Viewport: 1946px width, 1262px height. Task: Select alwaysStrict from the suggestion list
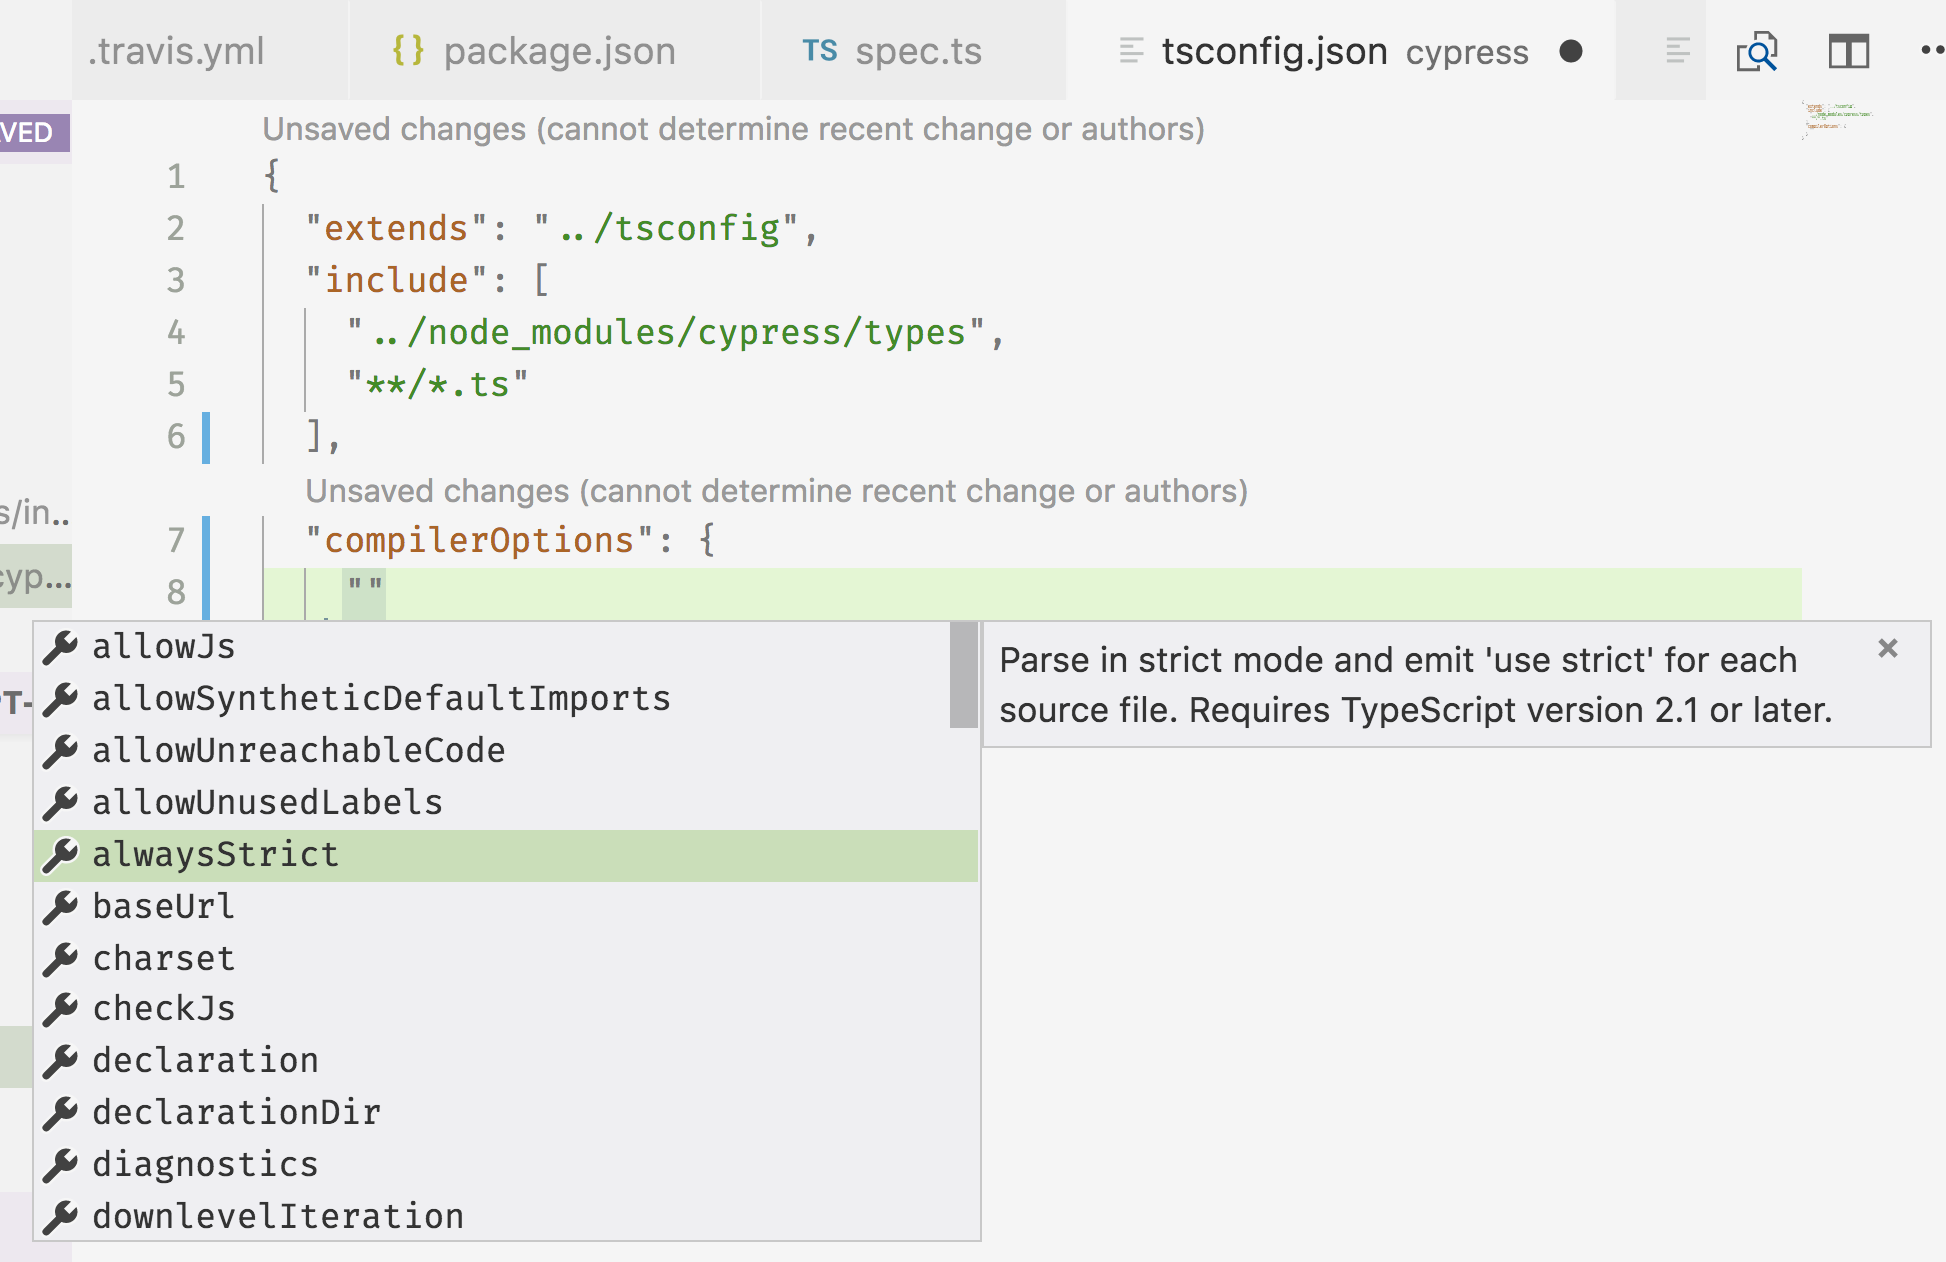tap(214, 854)
